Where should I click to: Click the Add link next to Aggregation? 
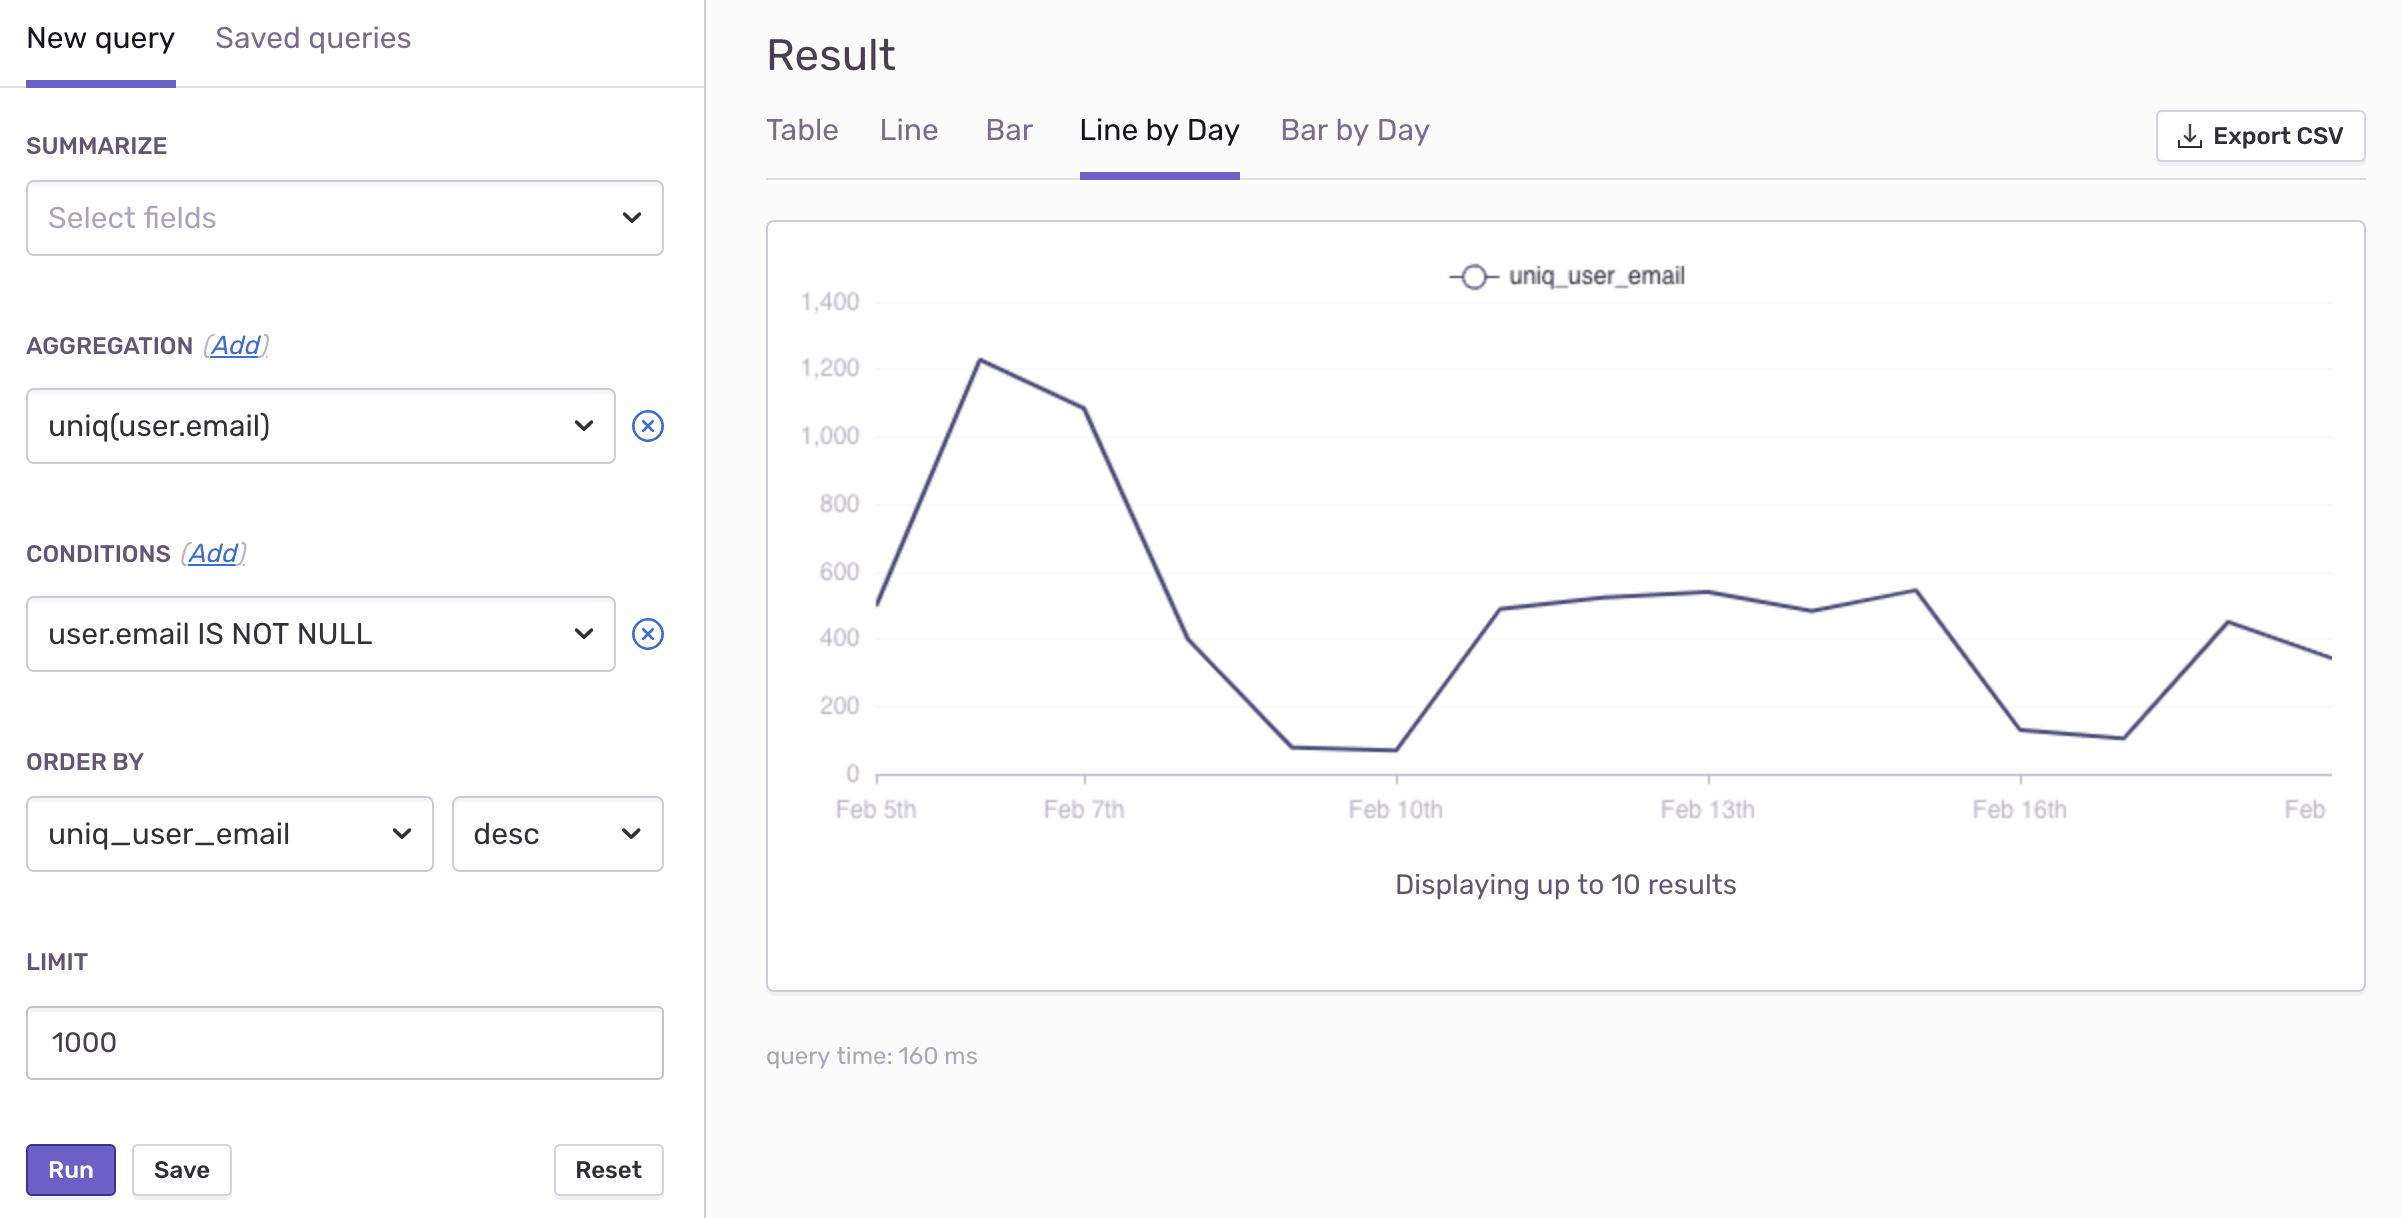click(x=236, y=345)
